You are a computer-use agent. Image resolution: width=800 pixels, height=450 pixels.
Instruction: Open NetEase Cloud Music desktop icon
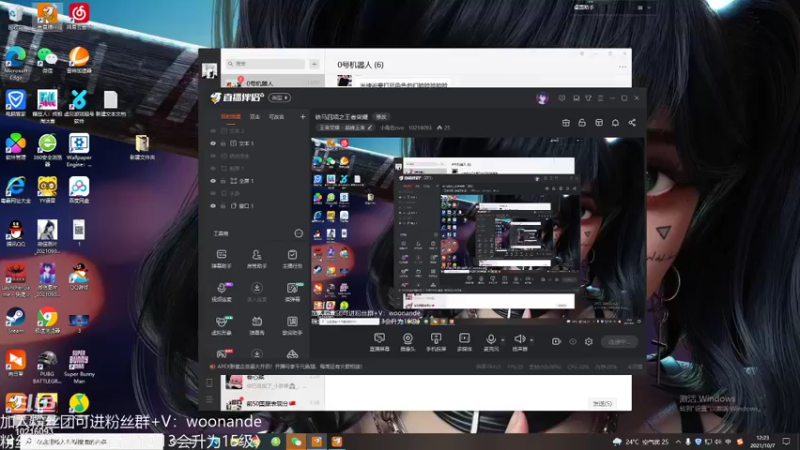pyautogui.click(x=79, y=15)
